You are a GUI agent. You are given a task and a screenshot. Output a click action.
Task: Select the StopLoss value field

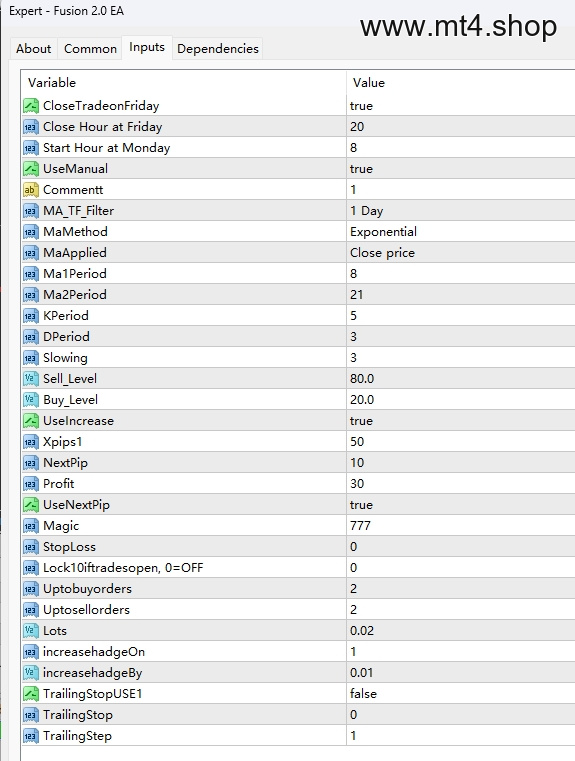[x=460, y=546]
